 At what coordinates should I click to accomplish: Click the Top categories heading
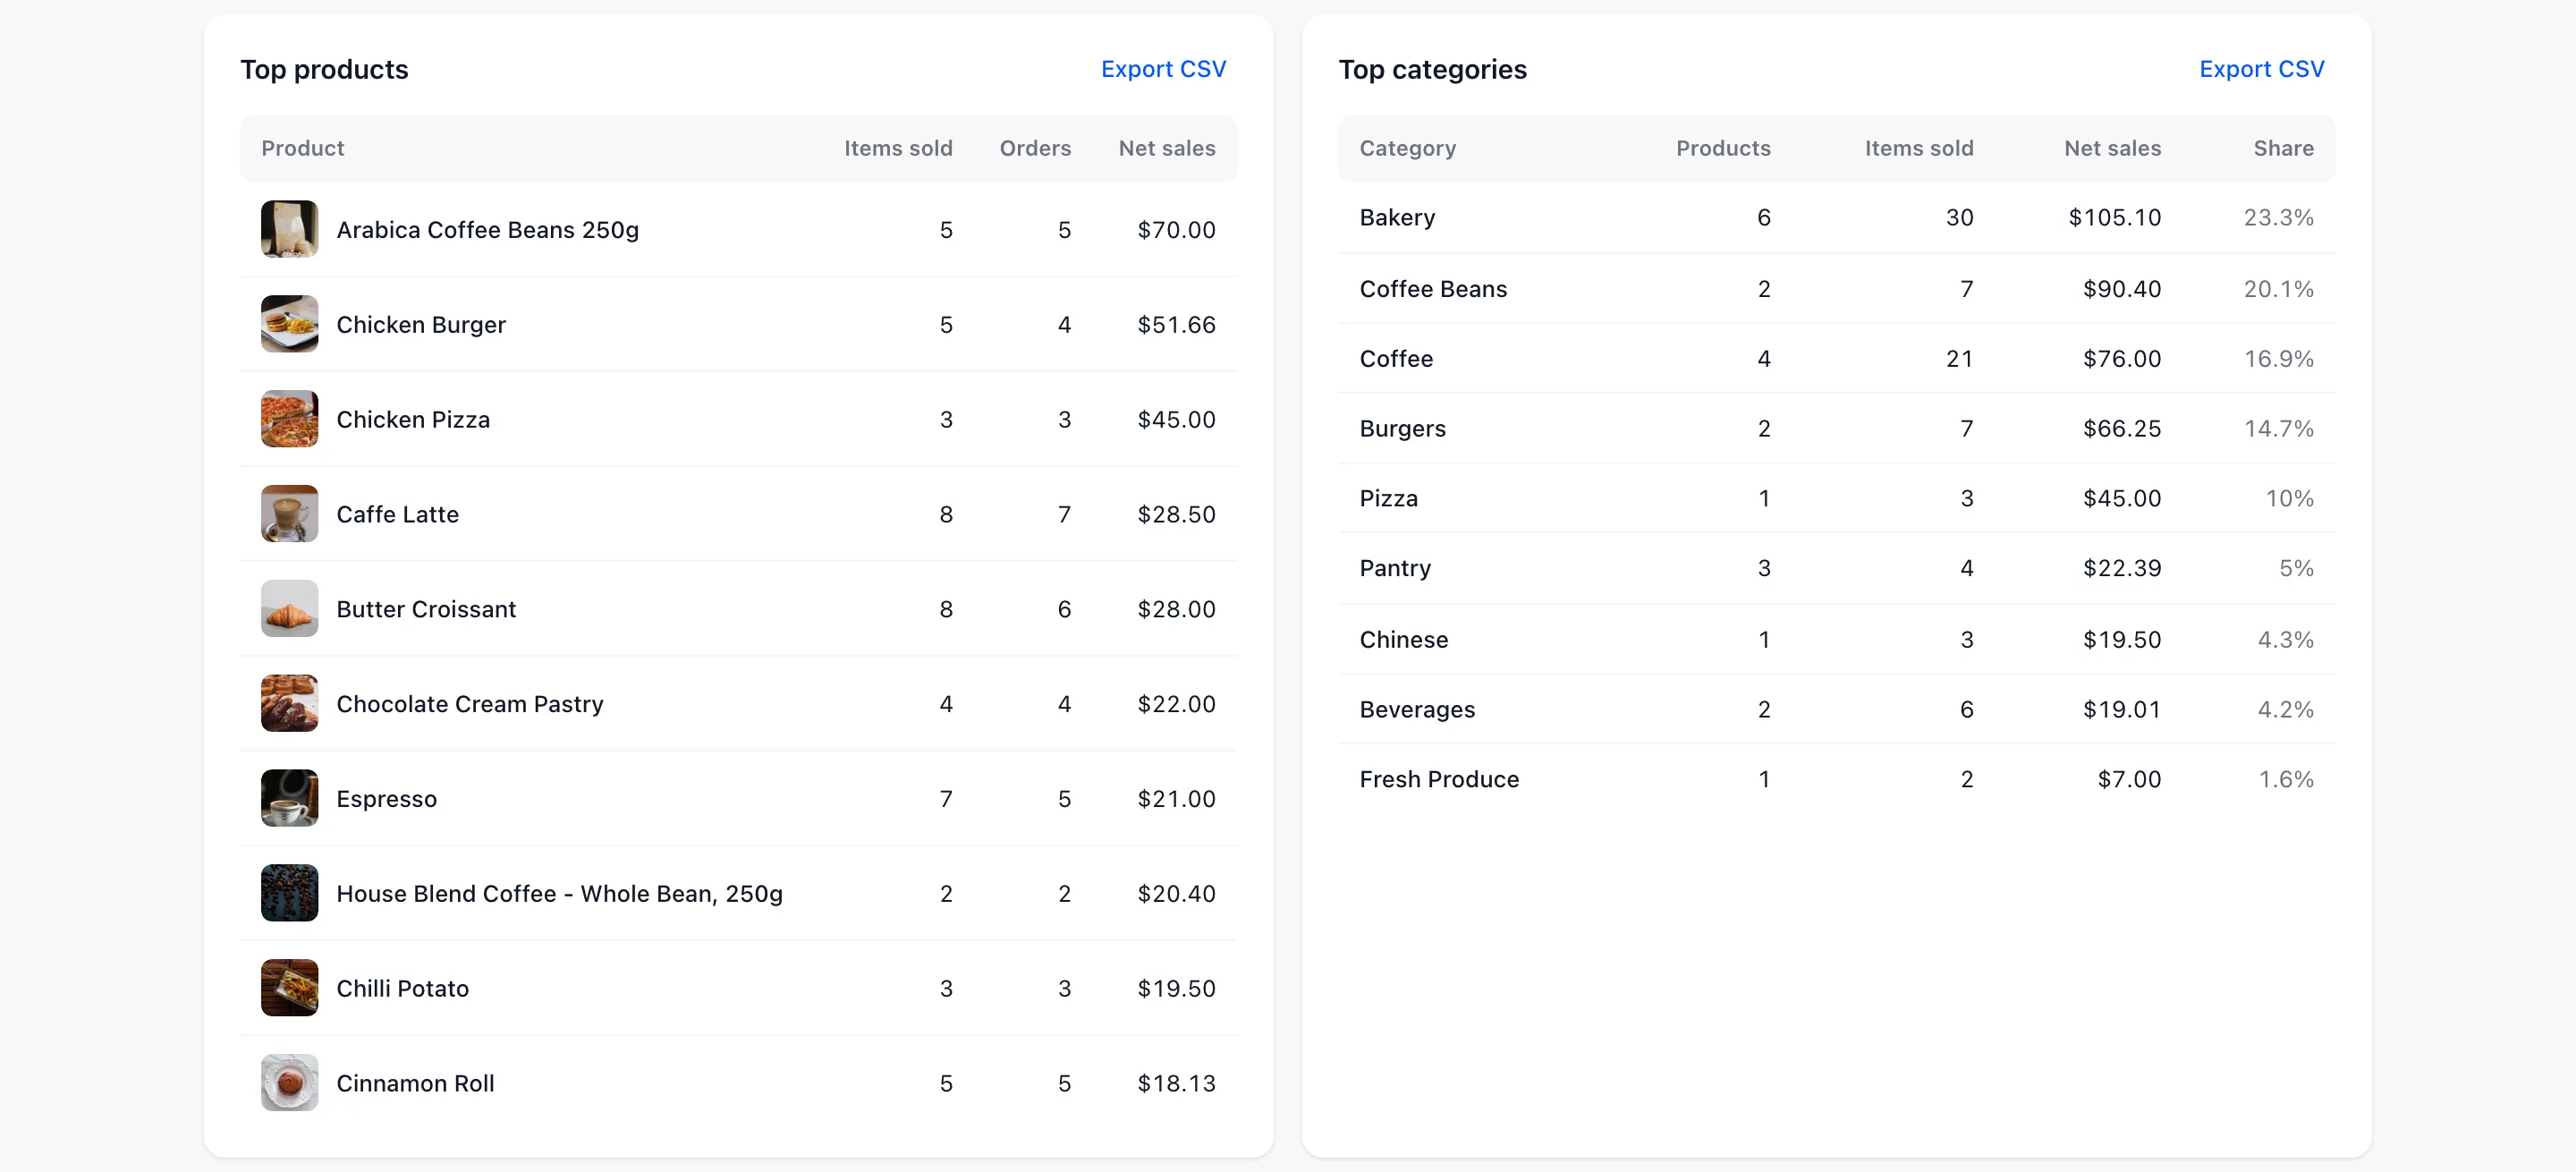tap(1432, 69)
